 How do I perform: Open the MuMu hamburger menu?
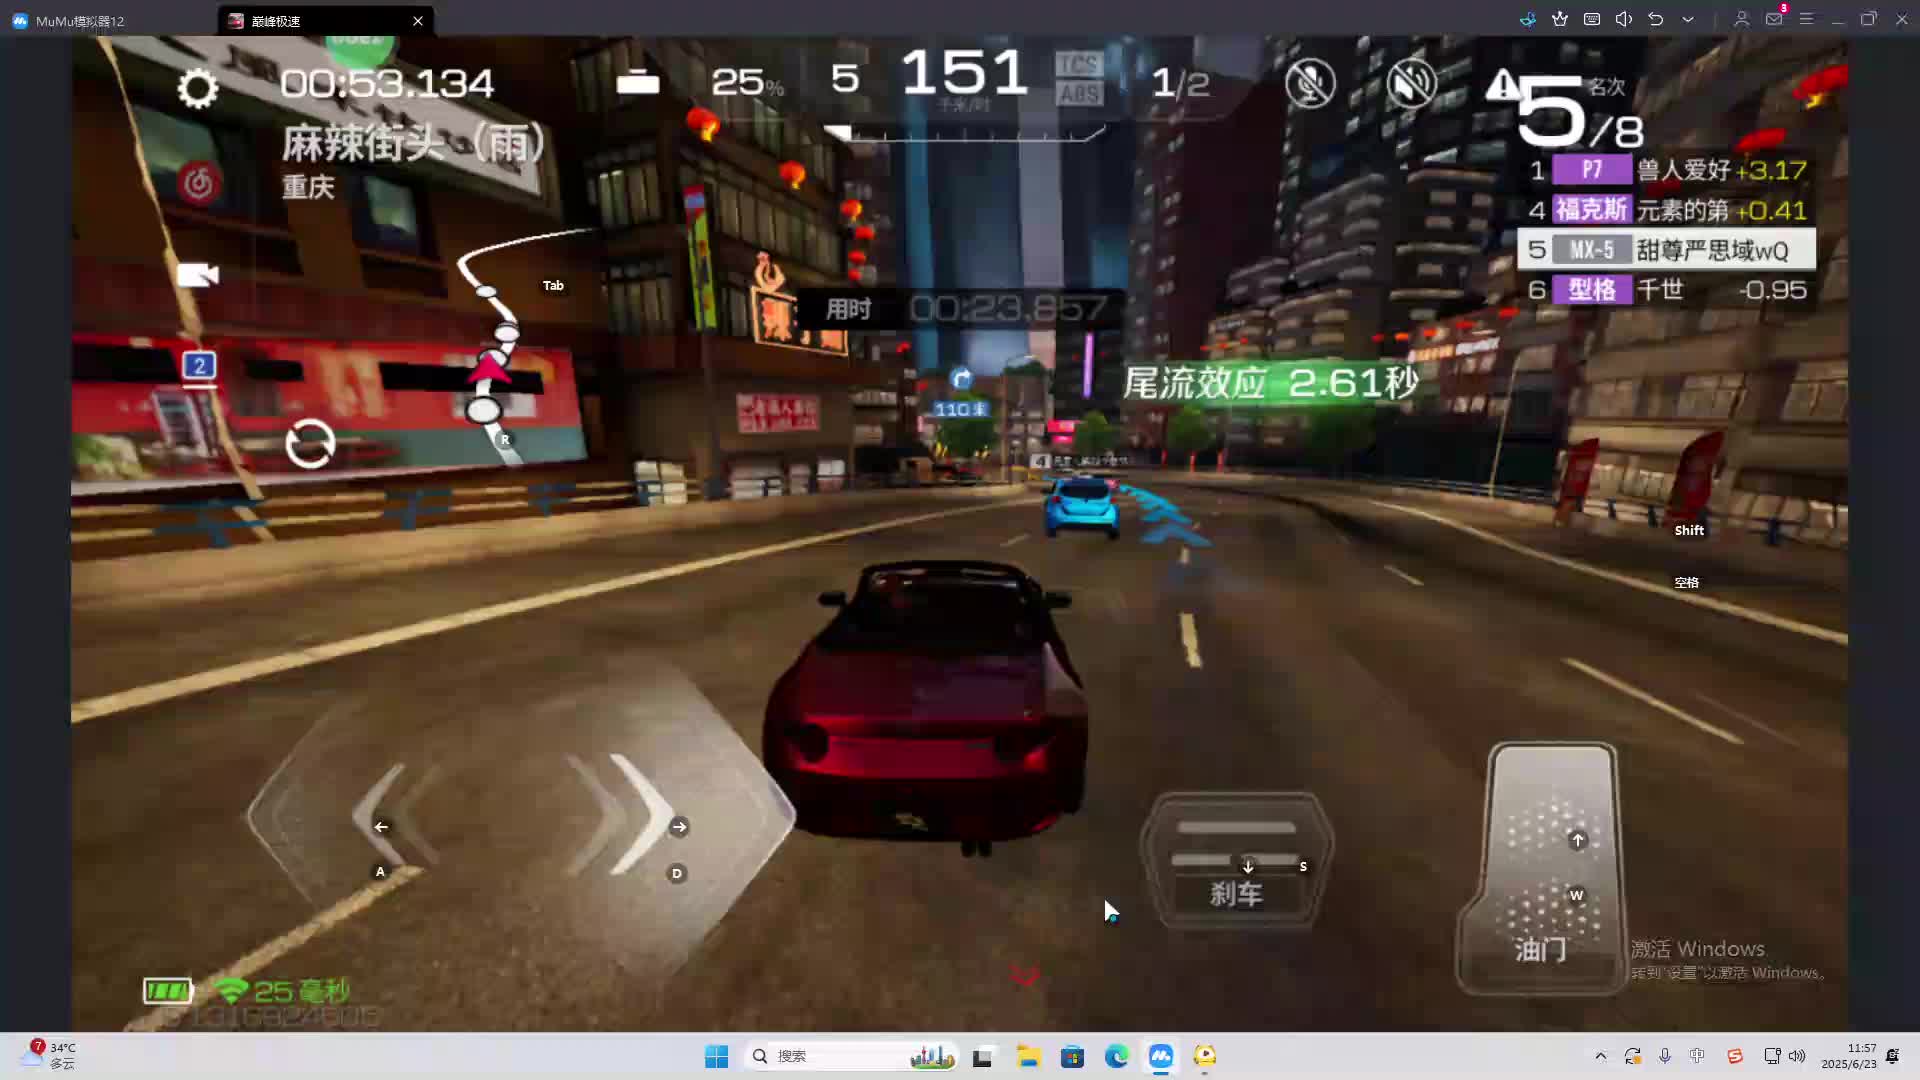point(1806,19)
